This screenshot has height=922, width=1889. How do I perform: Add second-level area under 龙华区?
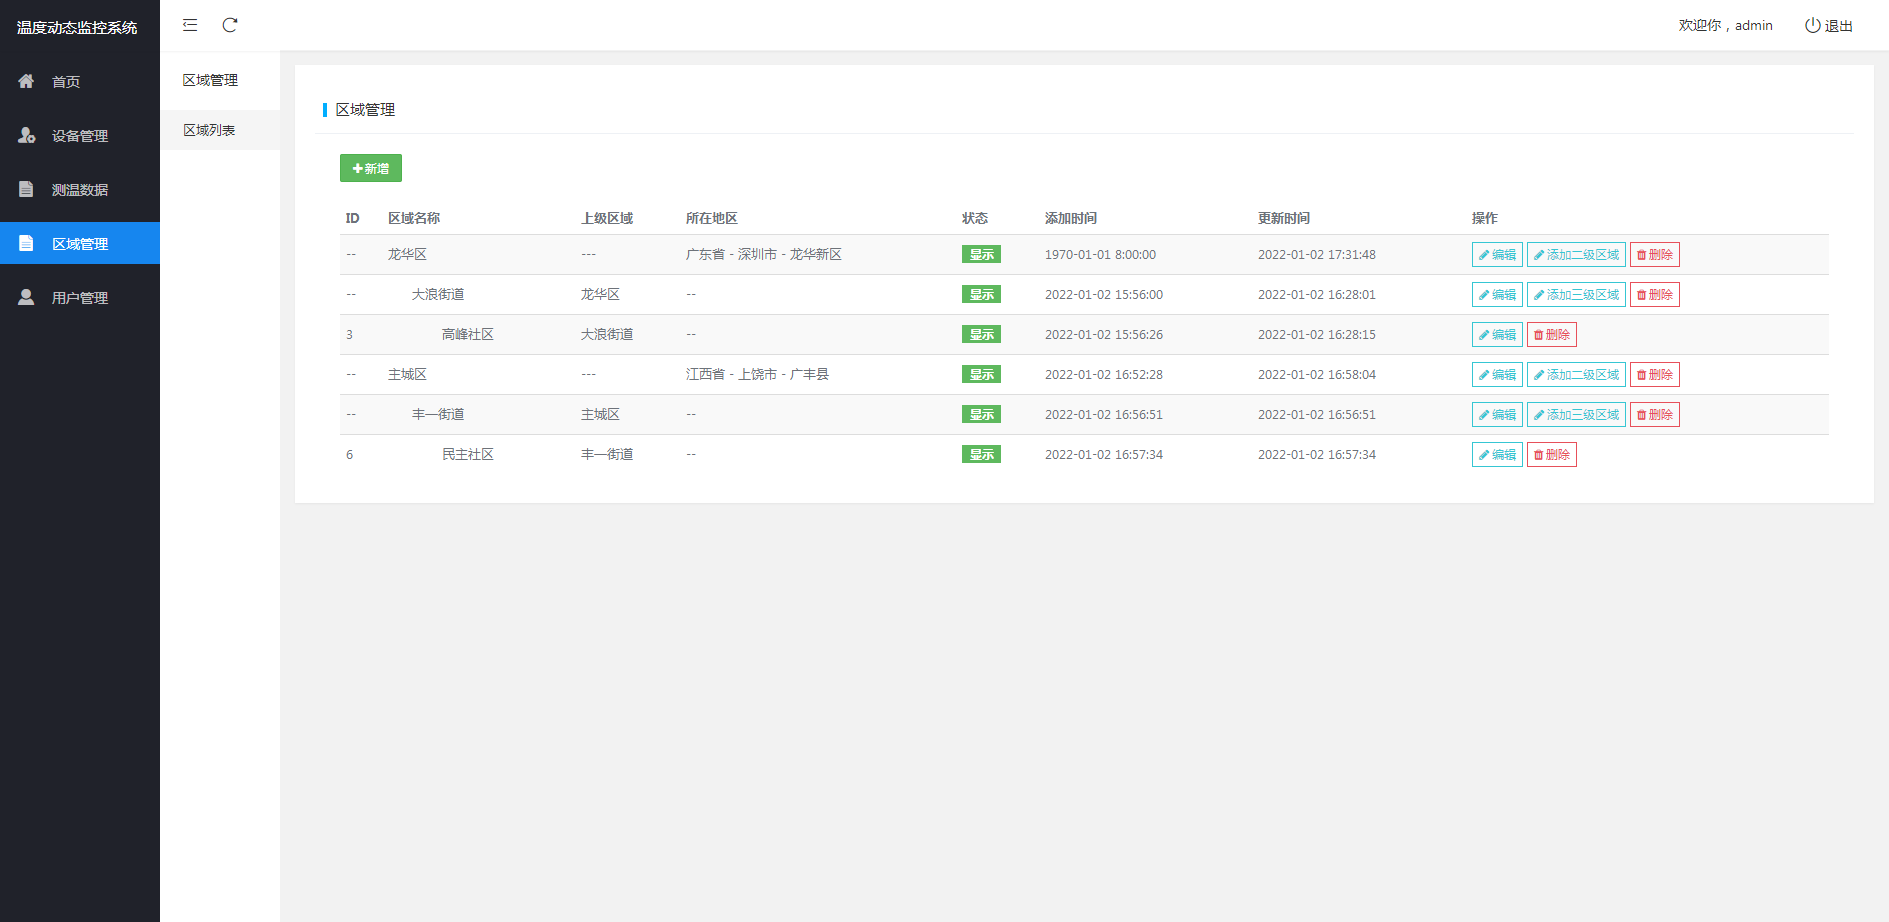point(1576,255)
